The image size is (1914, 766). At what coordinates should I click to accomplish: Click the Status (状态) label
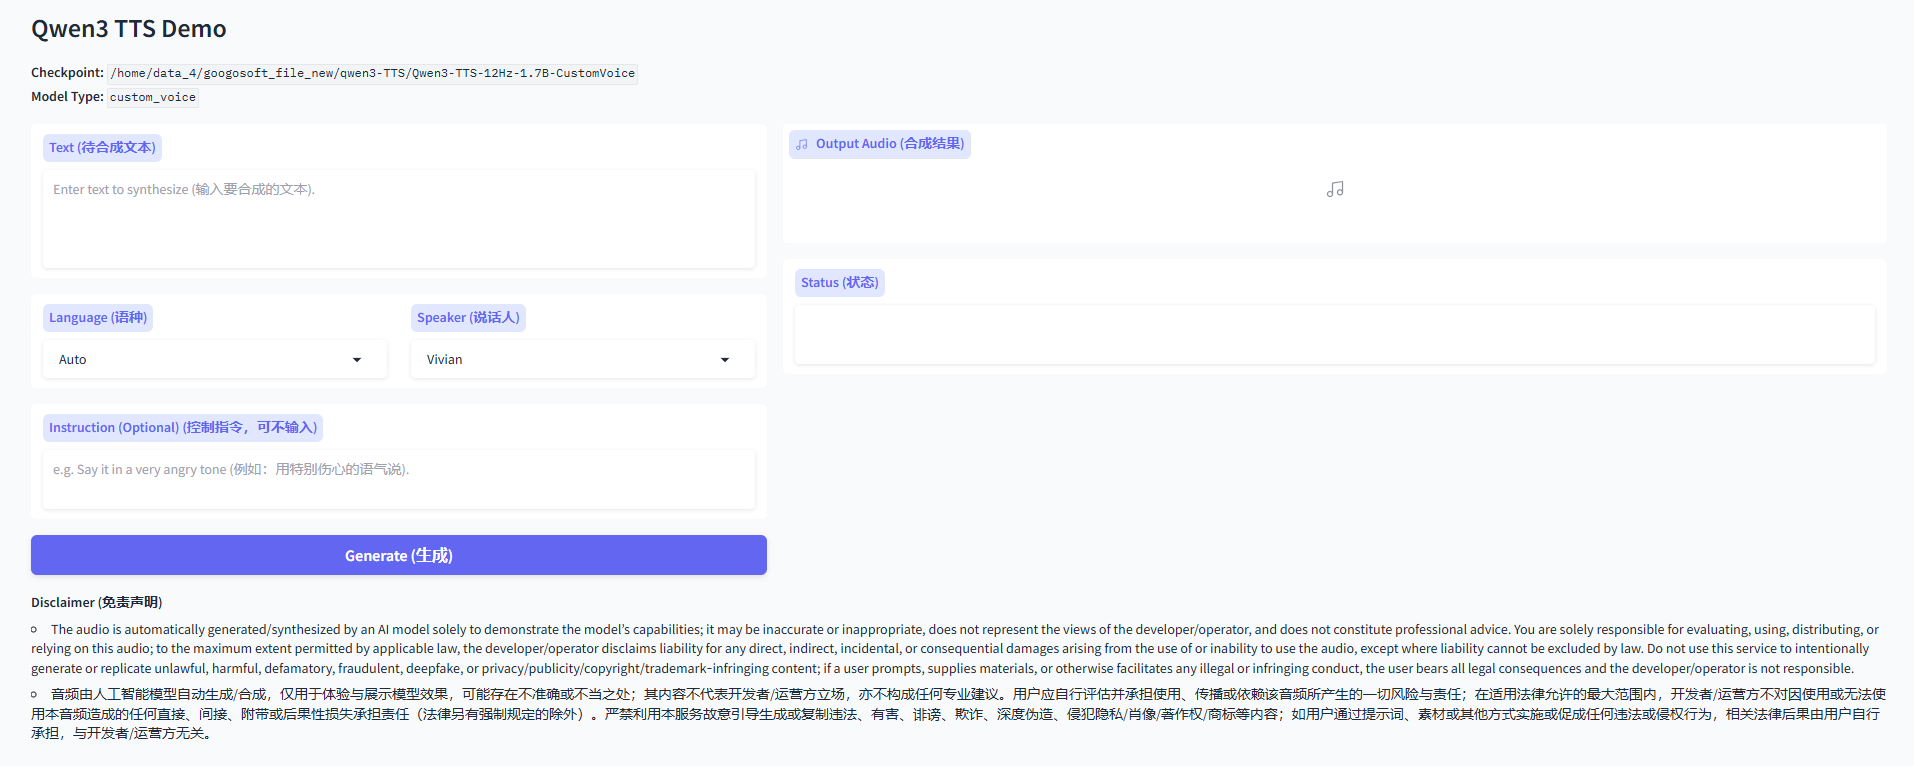coord(840,283)
